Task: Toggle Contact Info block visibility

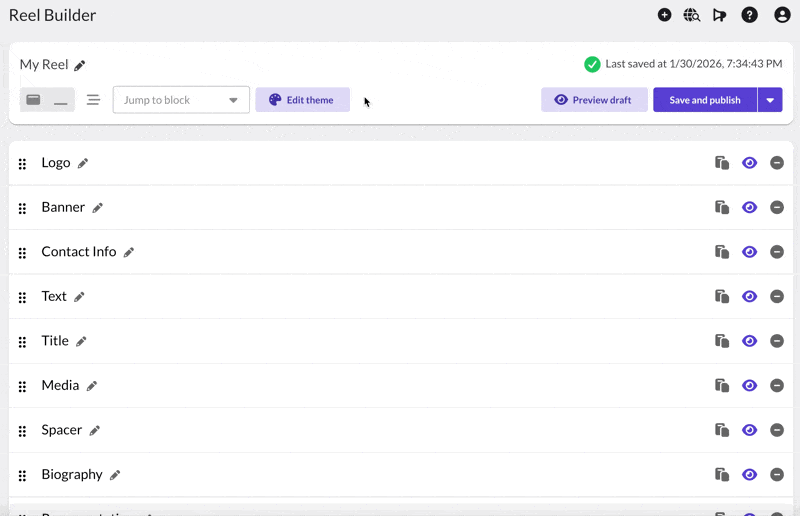Action: click(x=749, y=252)
